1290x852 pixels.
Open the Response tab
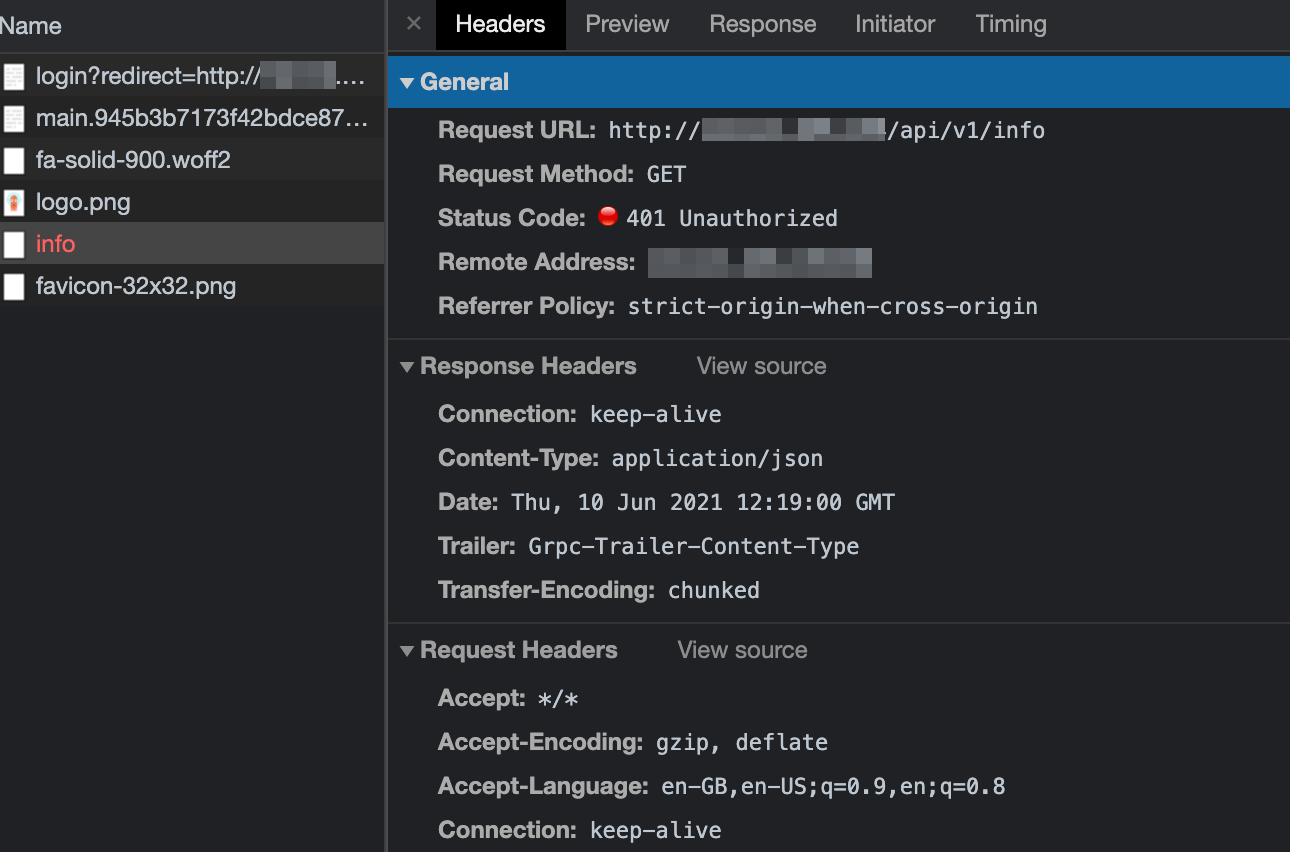[762, 24]
